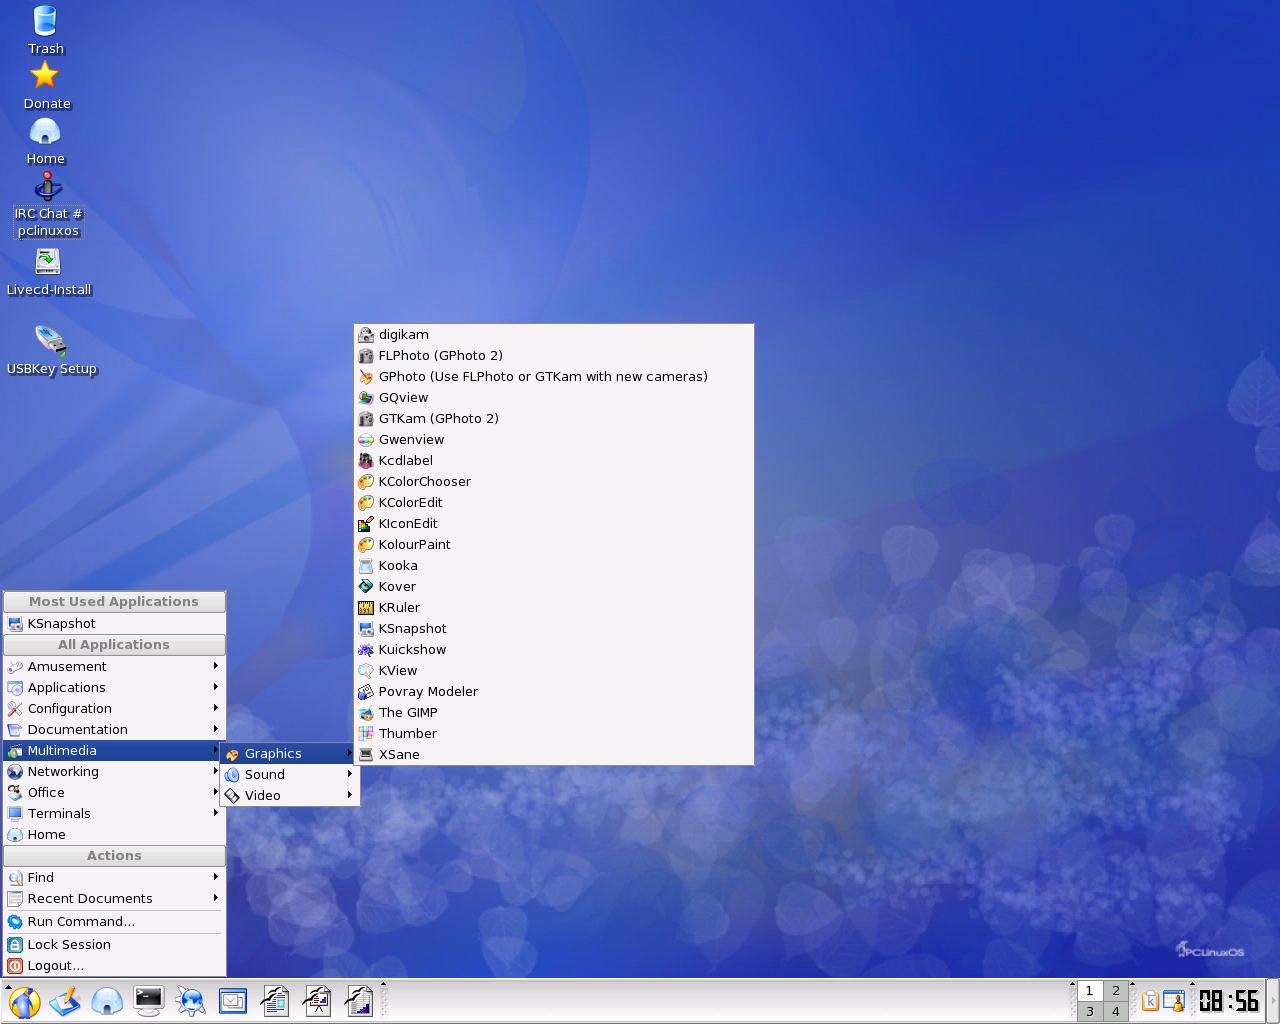Open the Klipper clipboard tray icon
Image resolution: width=1280 pixels, height=1024 pixels.
point(1150,1001)
